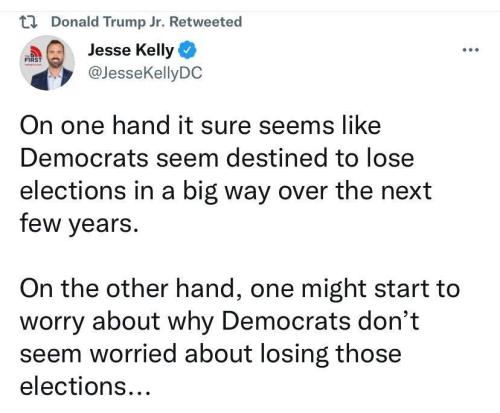Screen dimensions: 500x413
Task: Click the final 'elections...' text line
Action: (x=85, y=387)
